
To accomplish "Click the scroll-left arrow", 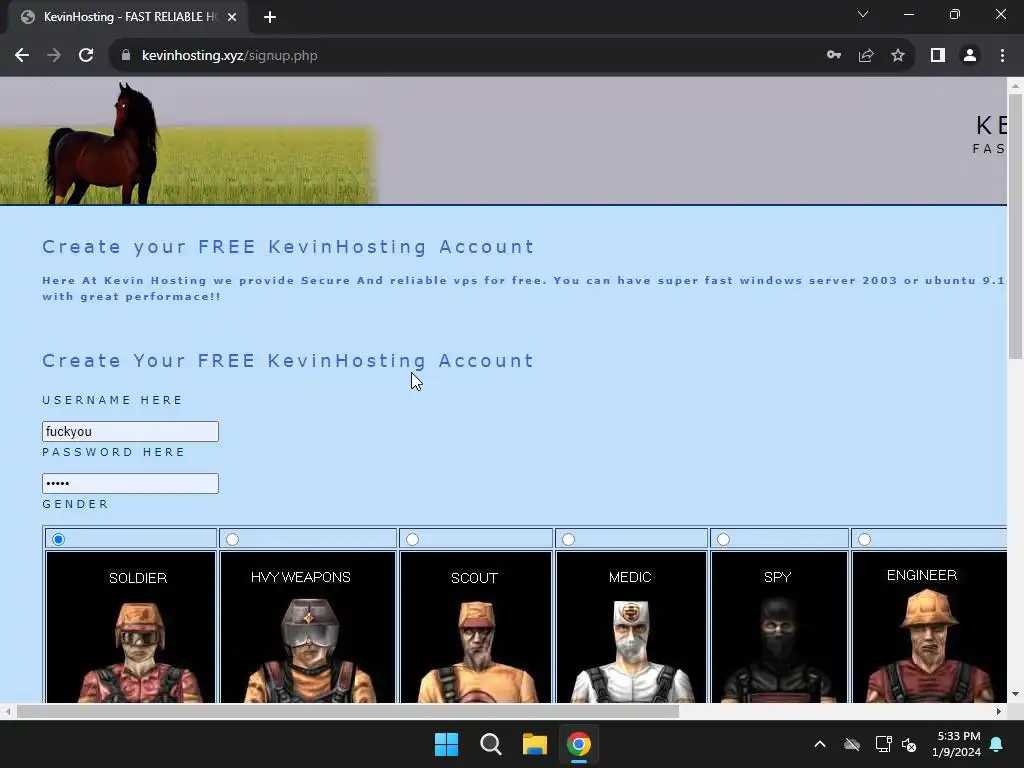I will (x=8, y=711).
